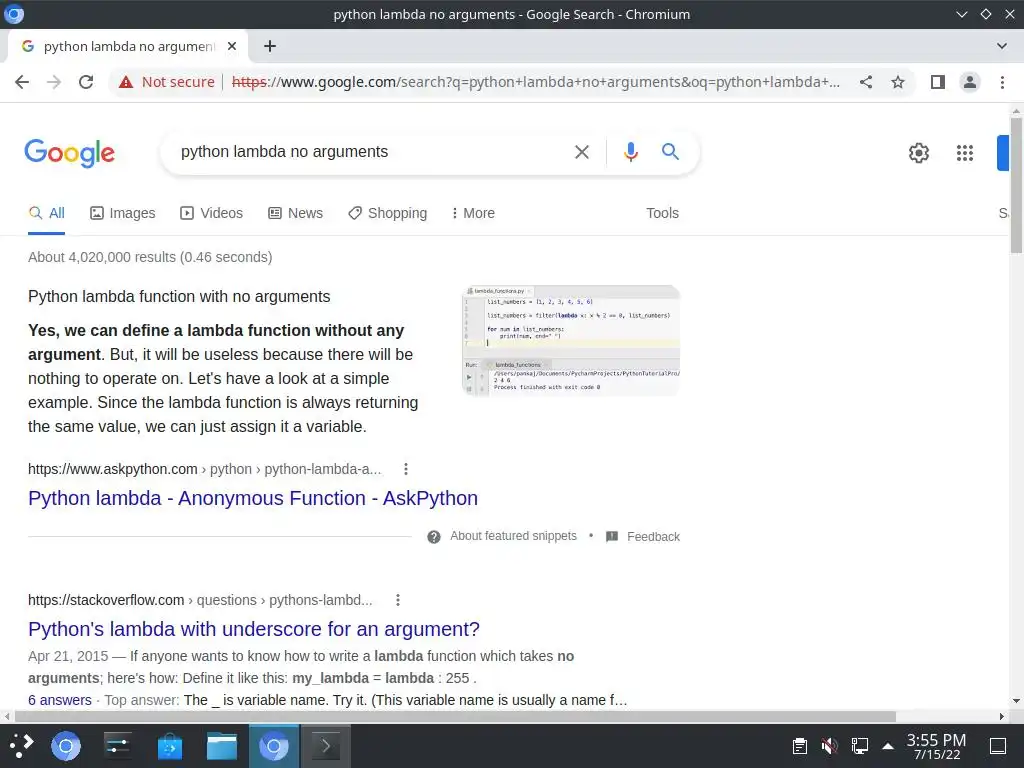Click the show desktop button
Image resolution: width=1024 pixels, height=768 pixels.
click(998, 746)
